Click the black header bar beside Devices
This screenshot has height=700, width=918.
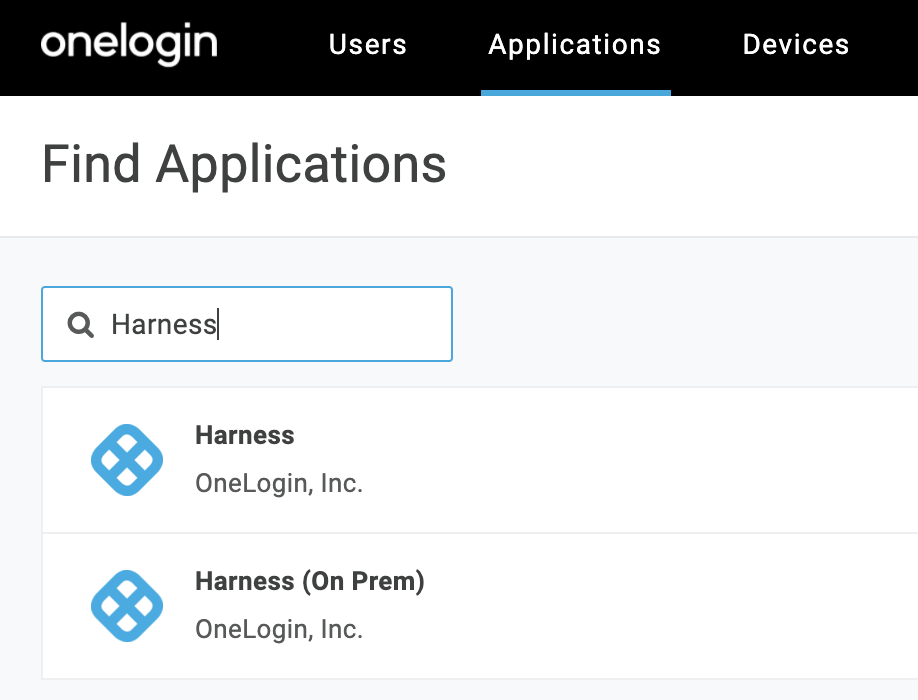click(x=885, y=45)
